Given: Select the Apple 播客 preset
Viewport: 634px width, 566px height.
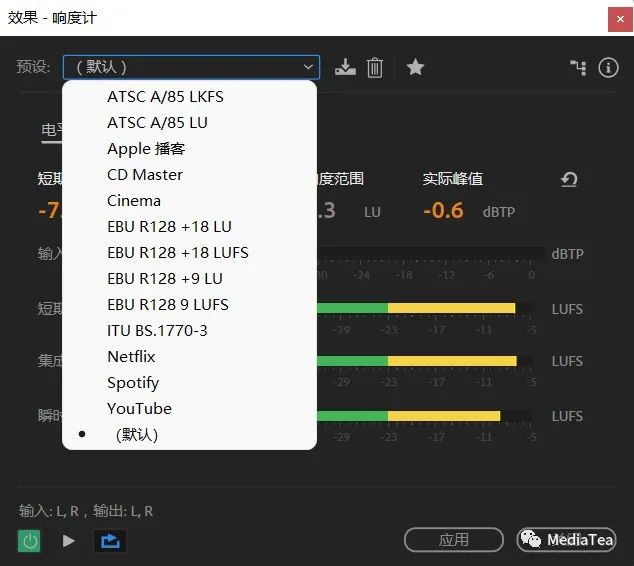Looking at the screenshot, I should click(189, 148).
